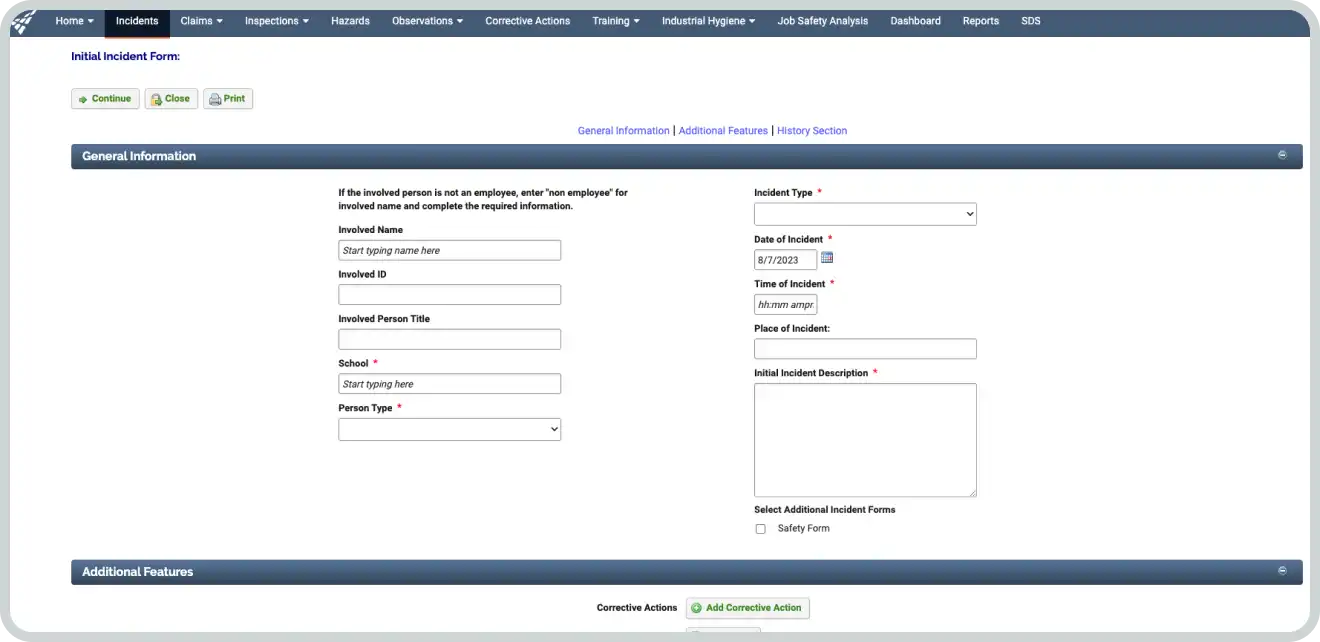Open the Industrial Hygiene menu
This screenshot has height=642, width=1320.
point(708,21)
